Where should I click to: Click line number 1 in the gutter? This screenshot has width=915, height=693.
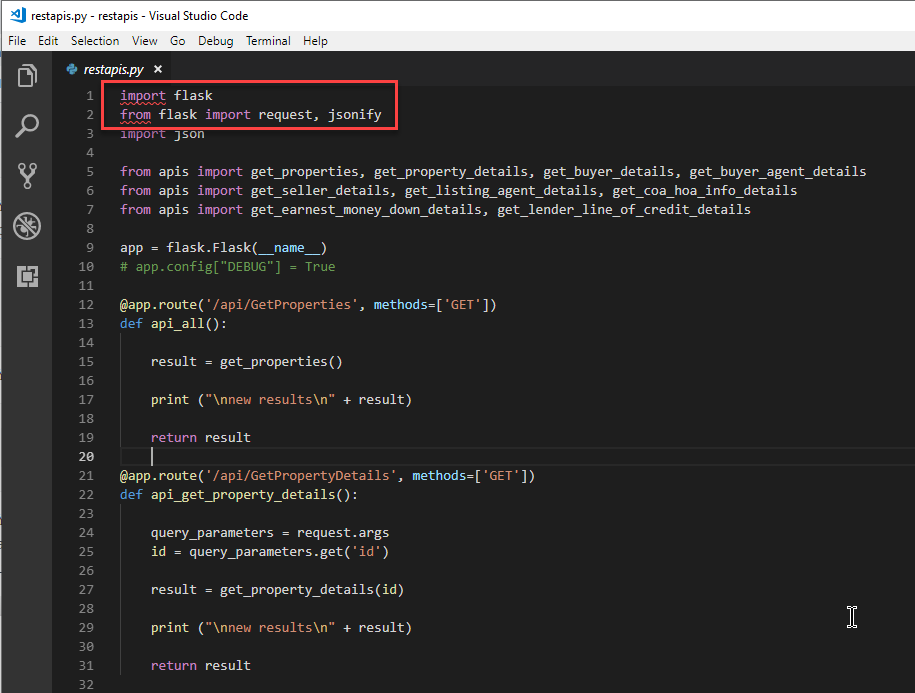click(90, 96)
